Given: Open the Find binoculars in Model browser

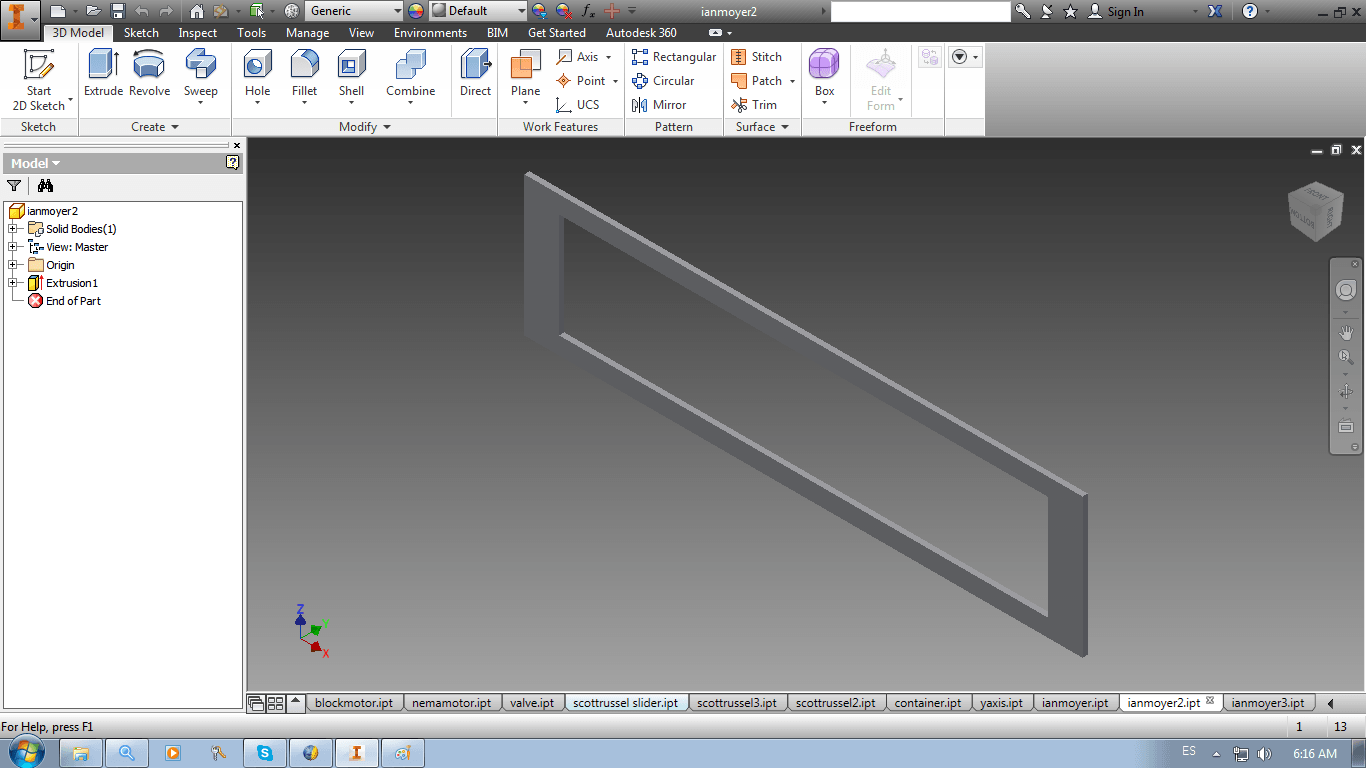Looking at the screenshot, I should pos(45,185).
